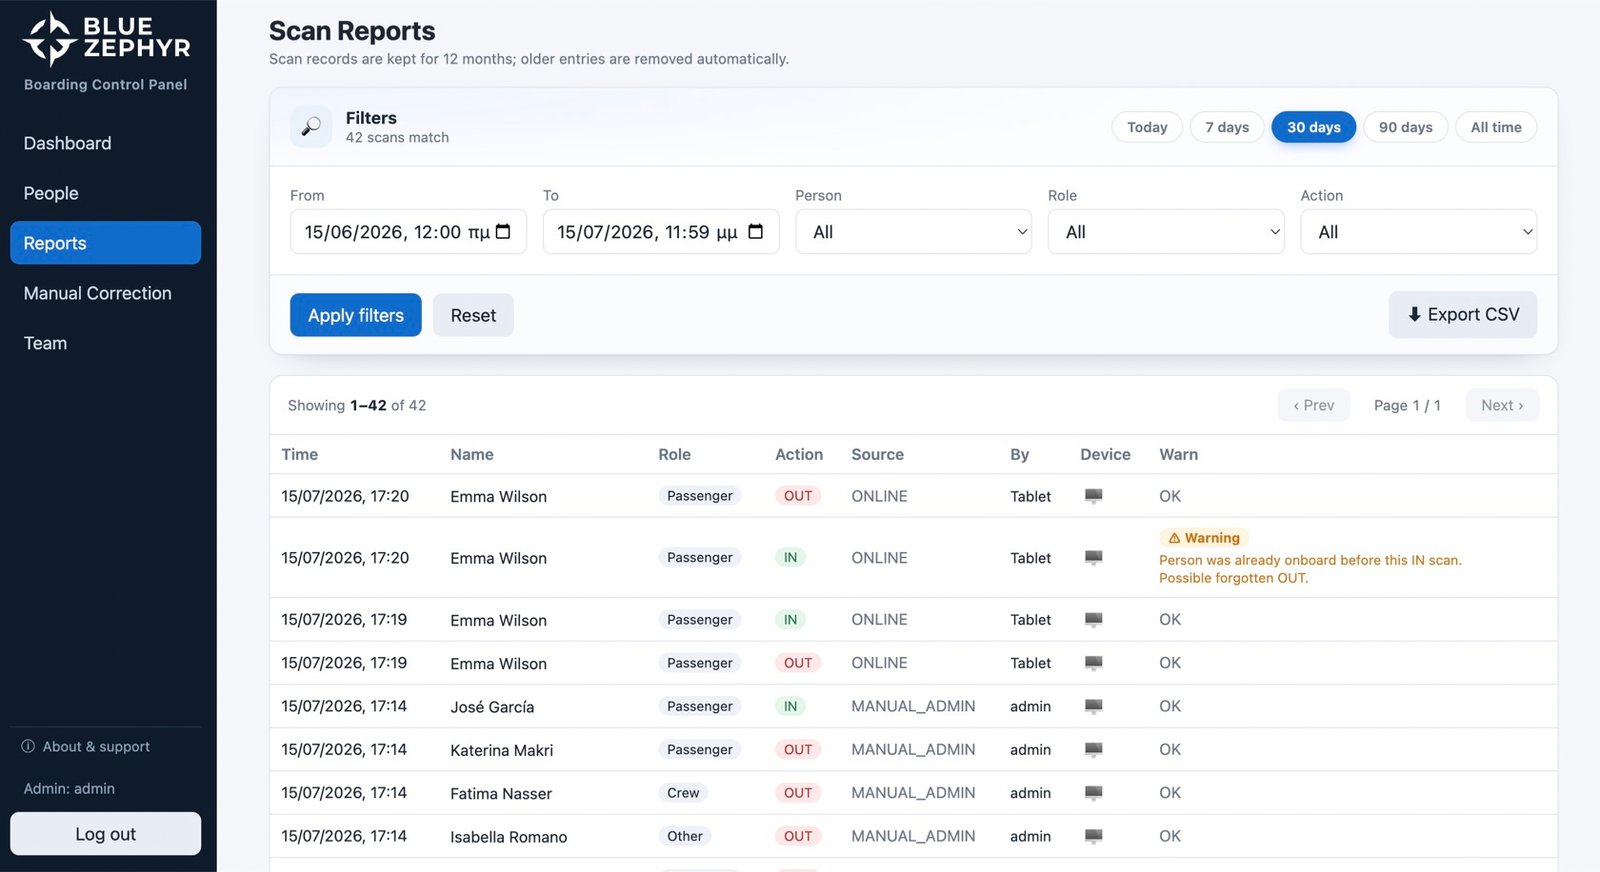Image resolution: width=1600 pixels, height=872 pixels.
Task: Click the Other role badge
Action: (x=685, y=836)
